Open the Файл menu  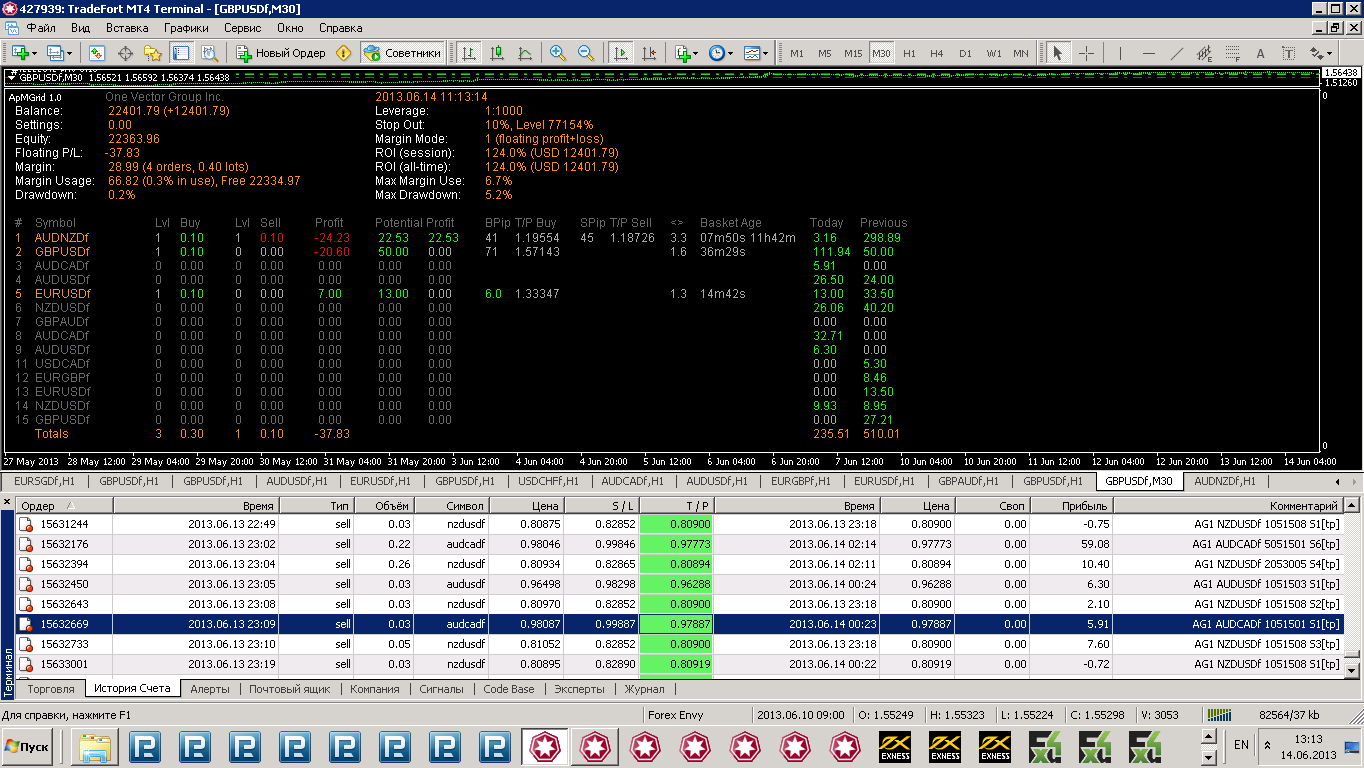[x=41, y=28]
